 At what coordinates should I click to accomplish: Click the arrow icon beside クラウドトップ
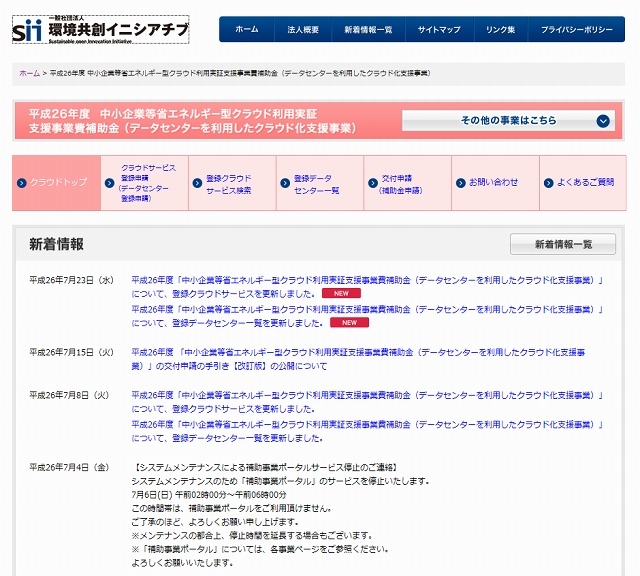click(22, 183)
